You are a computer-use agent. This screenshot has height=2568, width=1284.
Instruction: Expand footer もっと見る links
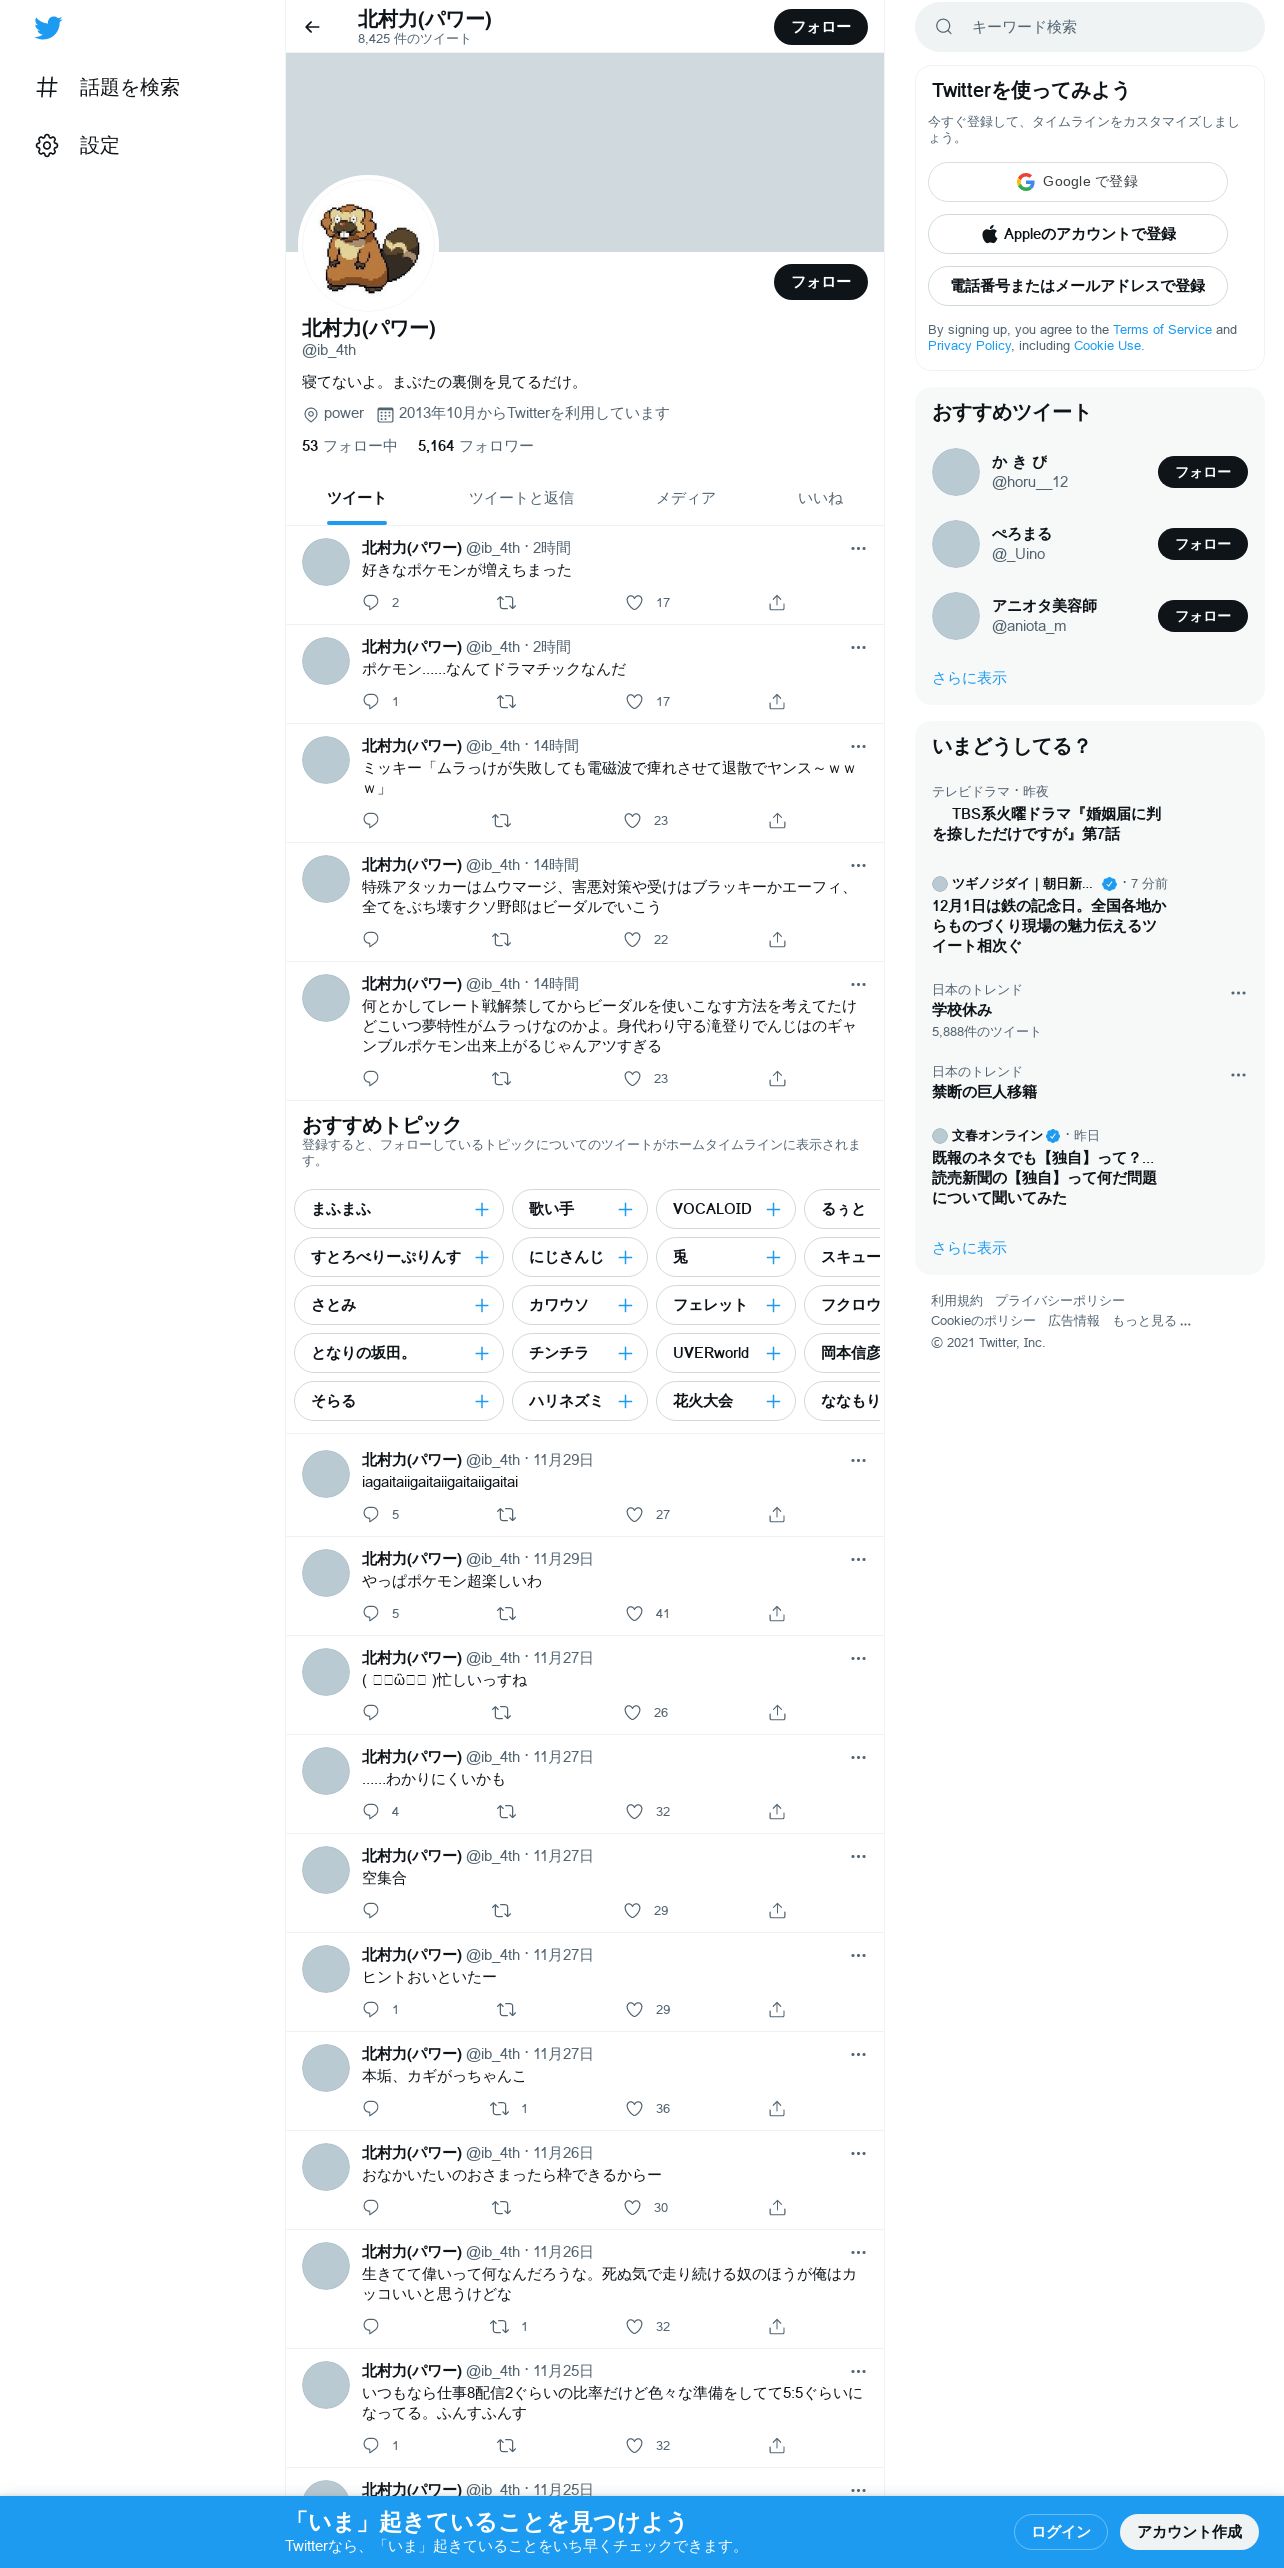tap(1151, 1321)
